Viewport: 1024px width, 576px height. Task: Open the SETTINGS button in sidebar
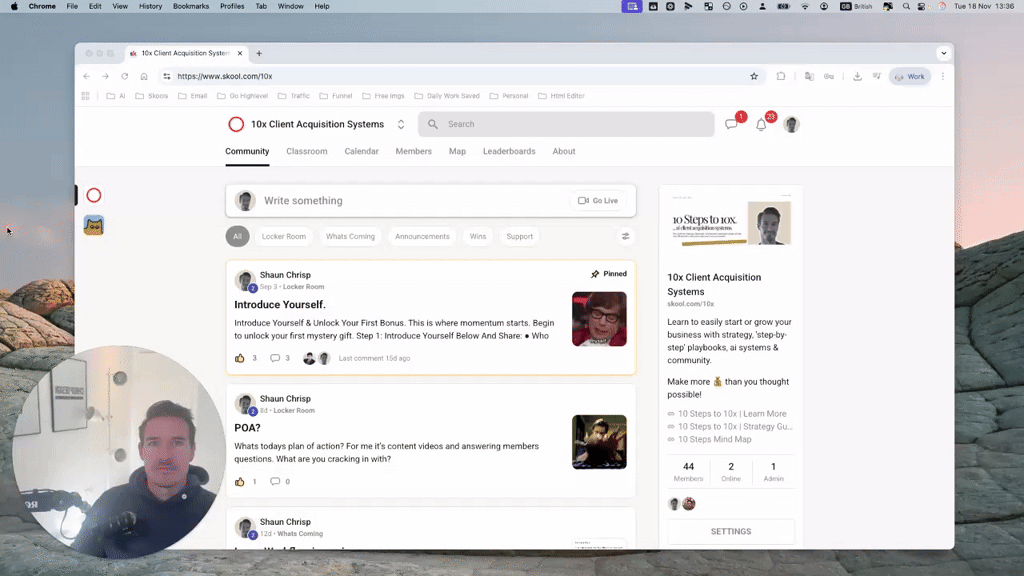pyautogui.click(x=731, y=532)
